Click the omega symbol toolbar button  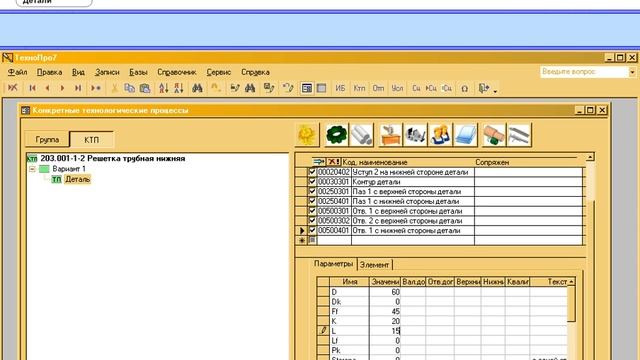[x=464, y=88]
